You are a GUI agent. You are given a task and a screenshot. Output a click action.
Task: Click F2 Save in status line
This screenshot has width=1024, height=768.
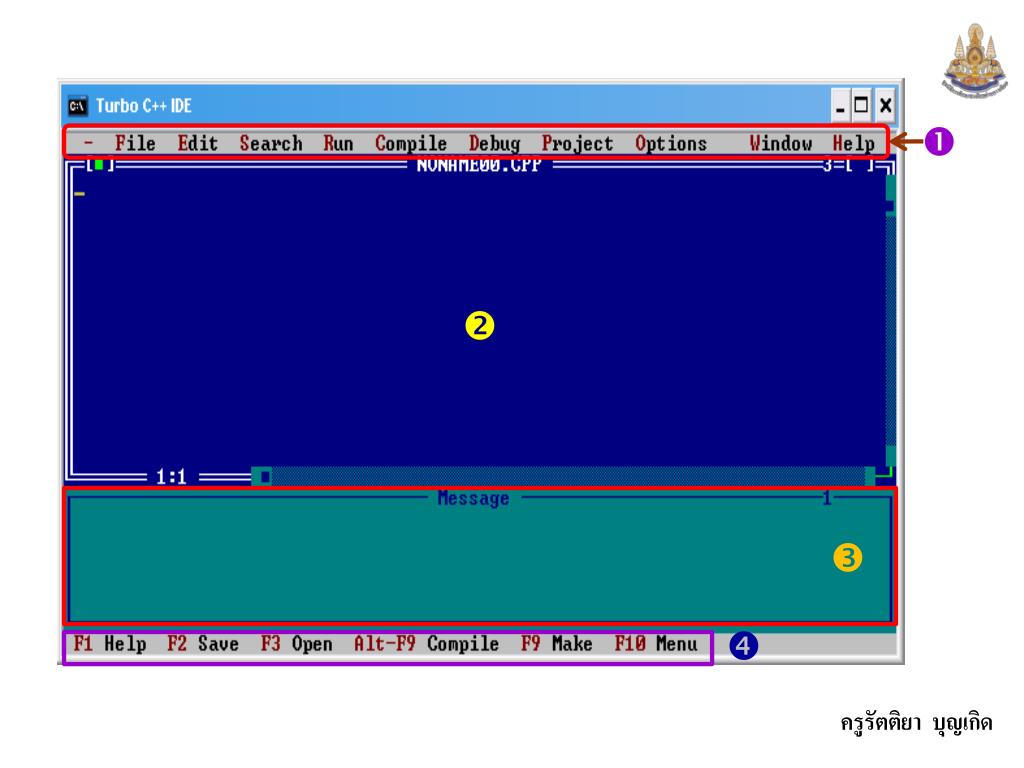(x=203, y=644)
